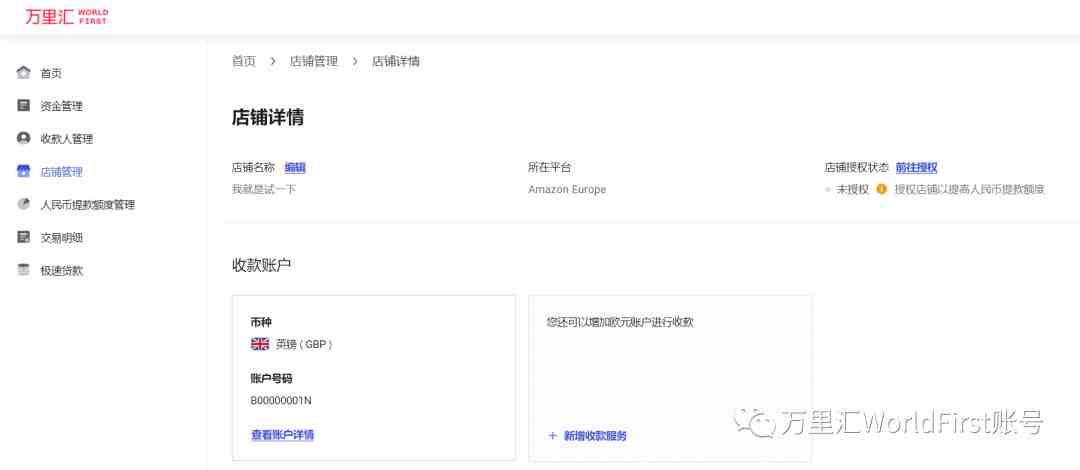Image resolution: width=1080 pixels, height=470 pixels.
Task: Click the plus icon for 新增收款服务
Action: point(552,436)
